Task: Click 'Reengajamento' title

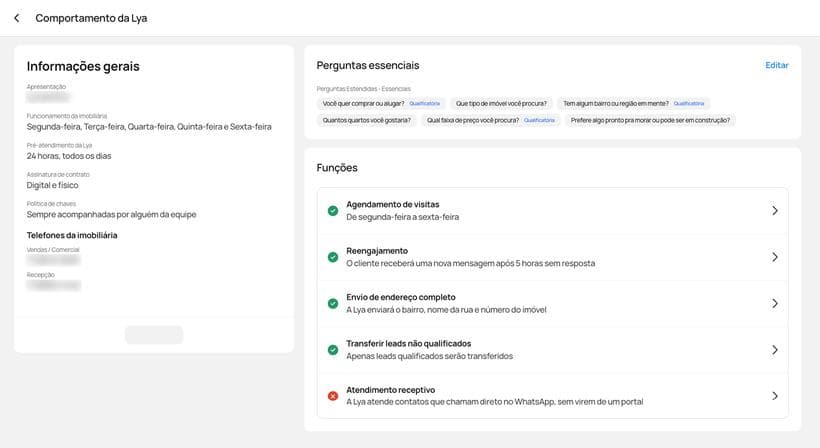Action: (x=377, y=251)
